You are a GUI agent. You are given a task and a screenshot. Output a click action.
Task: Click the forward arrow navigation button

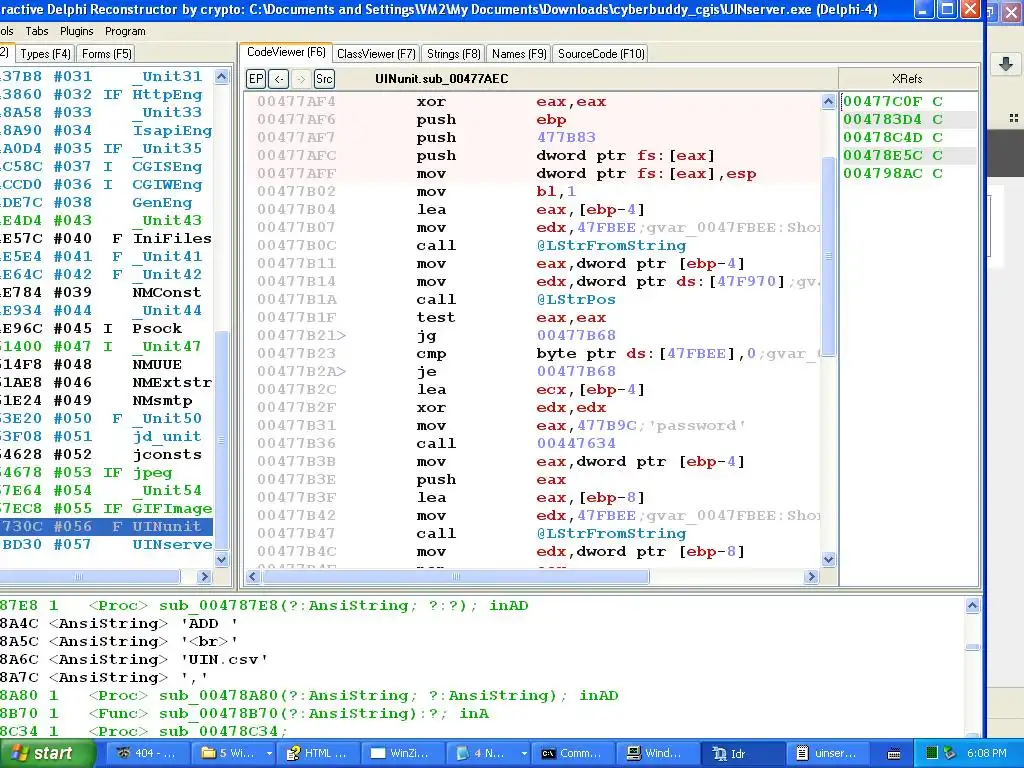301,79
